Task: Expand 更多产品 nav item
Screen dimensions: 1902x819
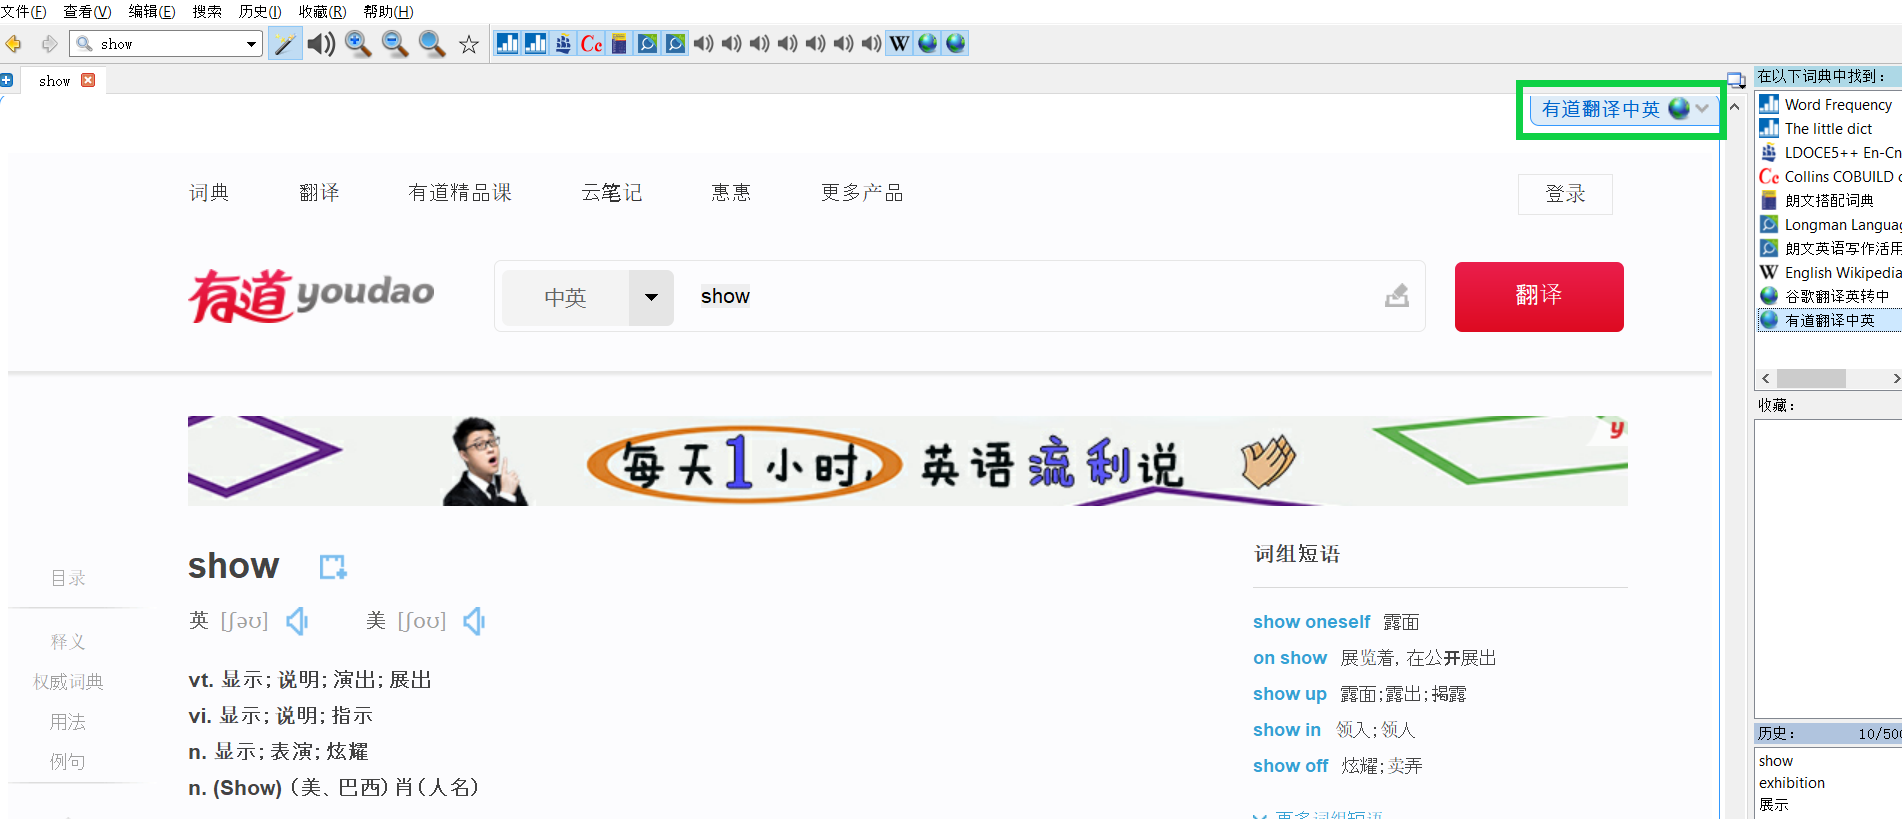Action: (x=862, y=192)
